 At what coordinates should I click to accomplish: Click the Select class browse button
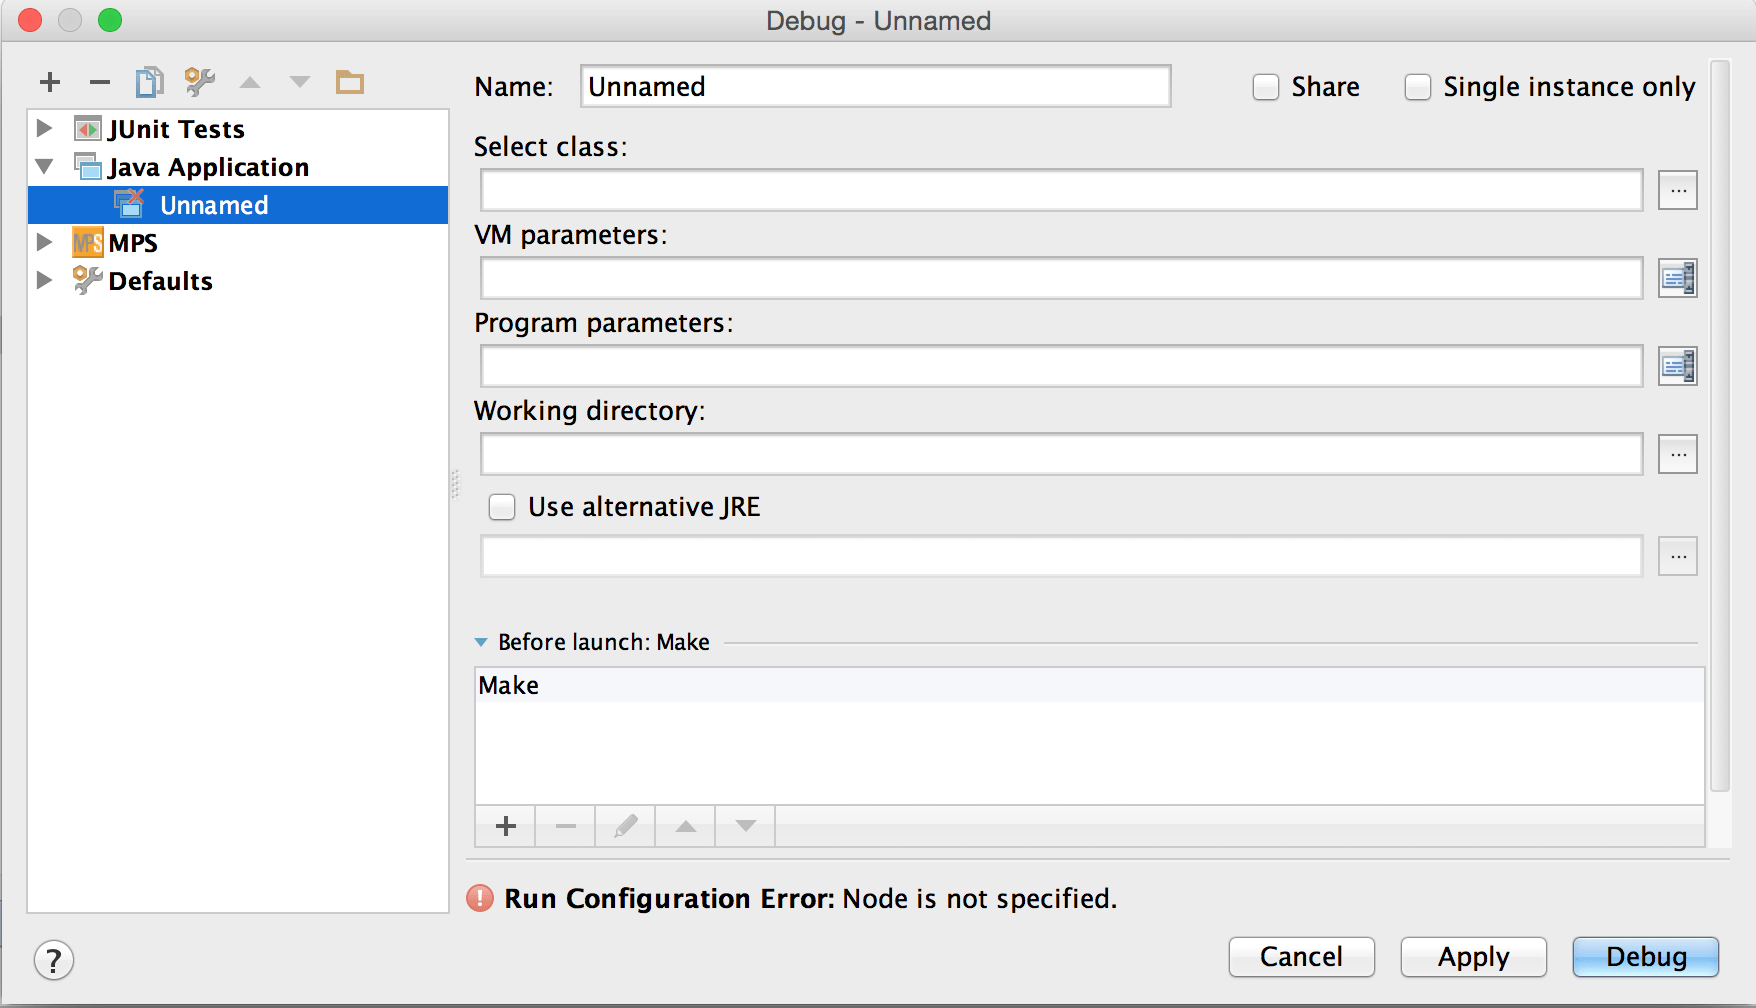point(1677,190)
